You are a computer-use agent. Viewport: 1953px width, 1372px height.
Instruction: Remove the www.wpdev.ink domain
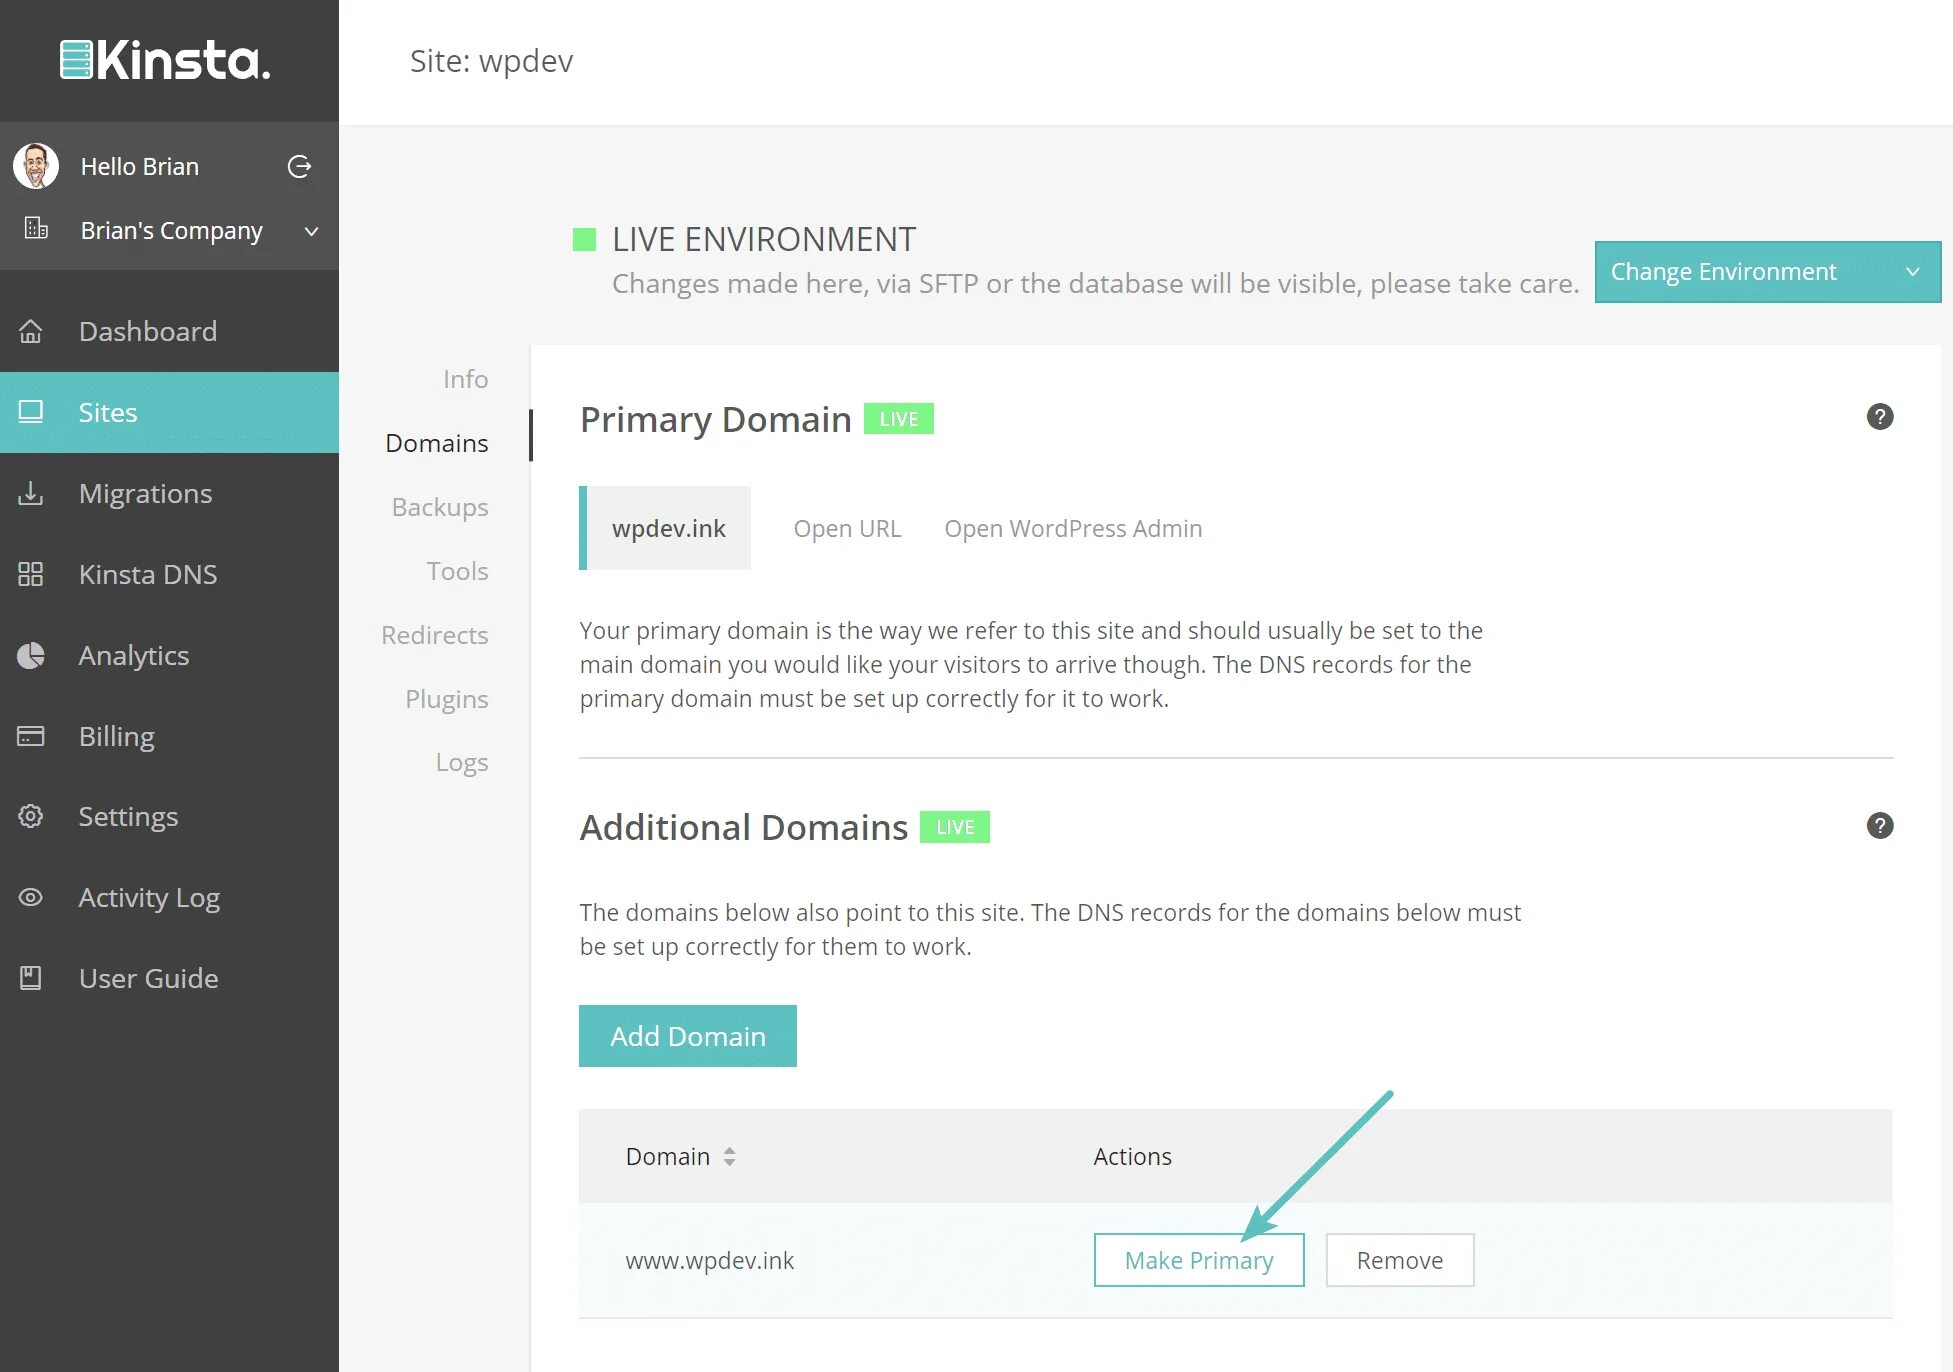click(x=1398, y=1260)
